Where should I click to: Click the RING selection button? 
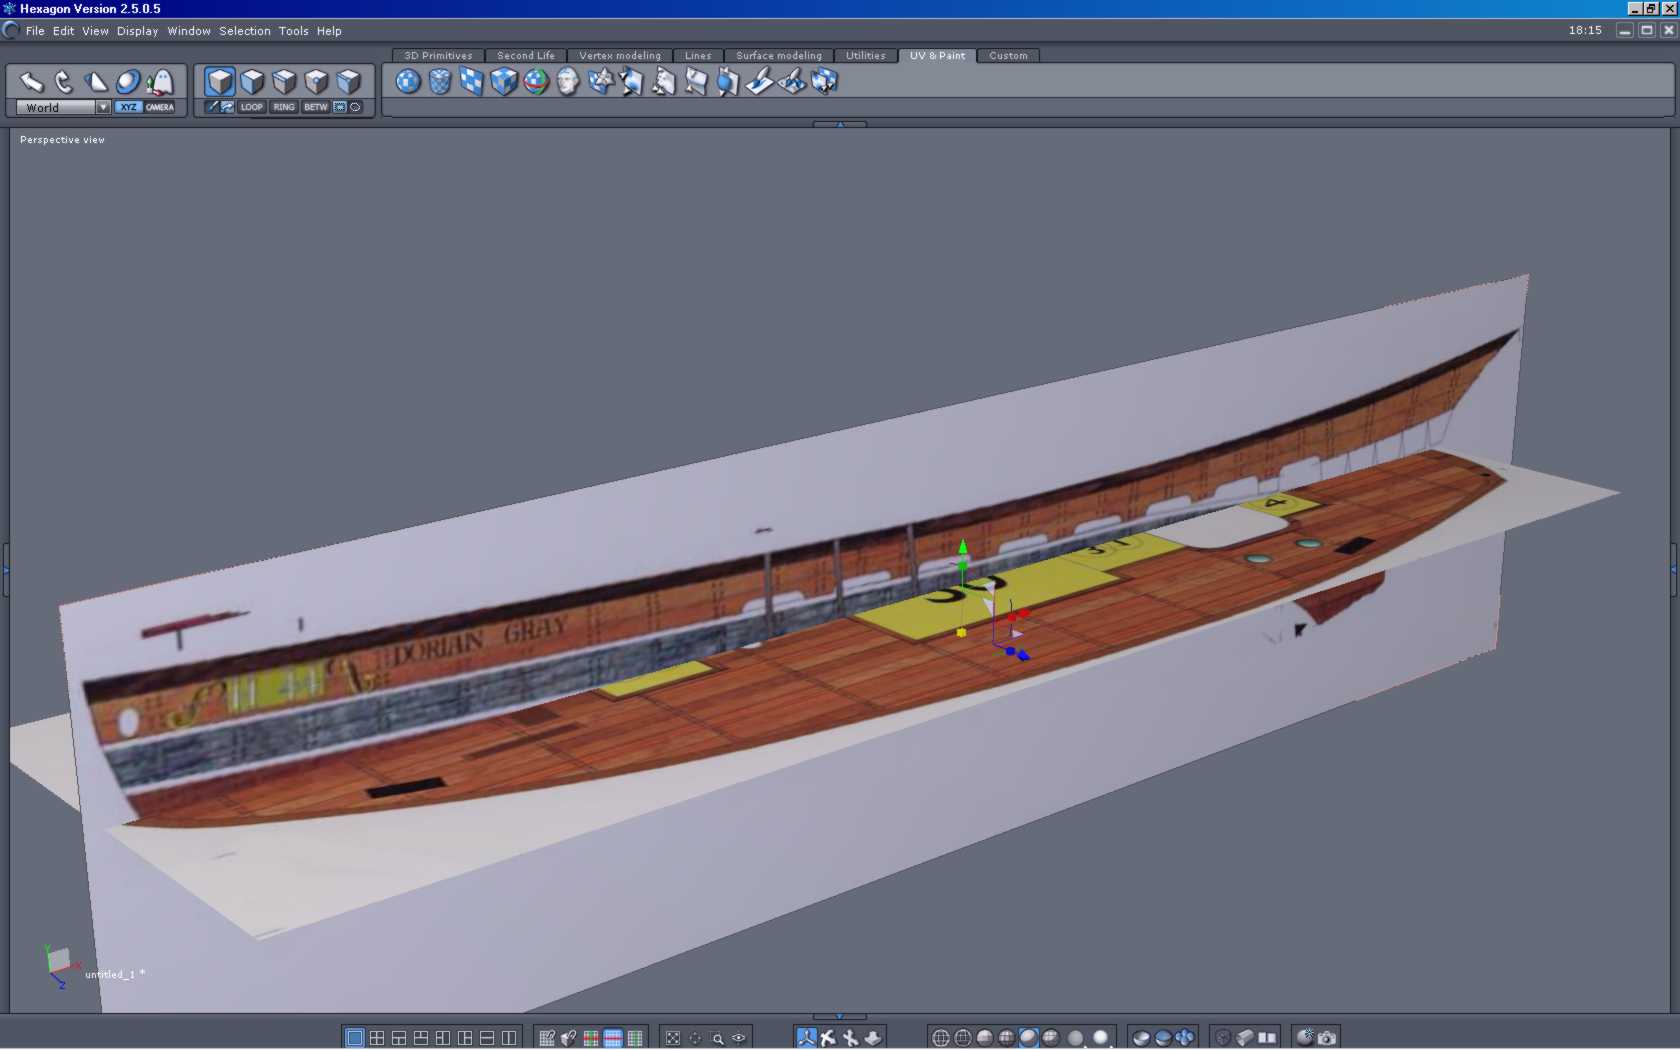284,107
